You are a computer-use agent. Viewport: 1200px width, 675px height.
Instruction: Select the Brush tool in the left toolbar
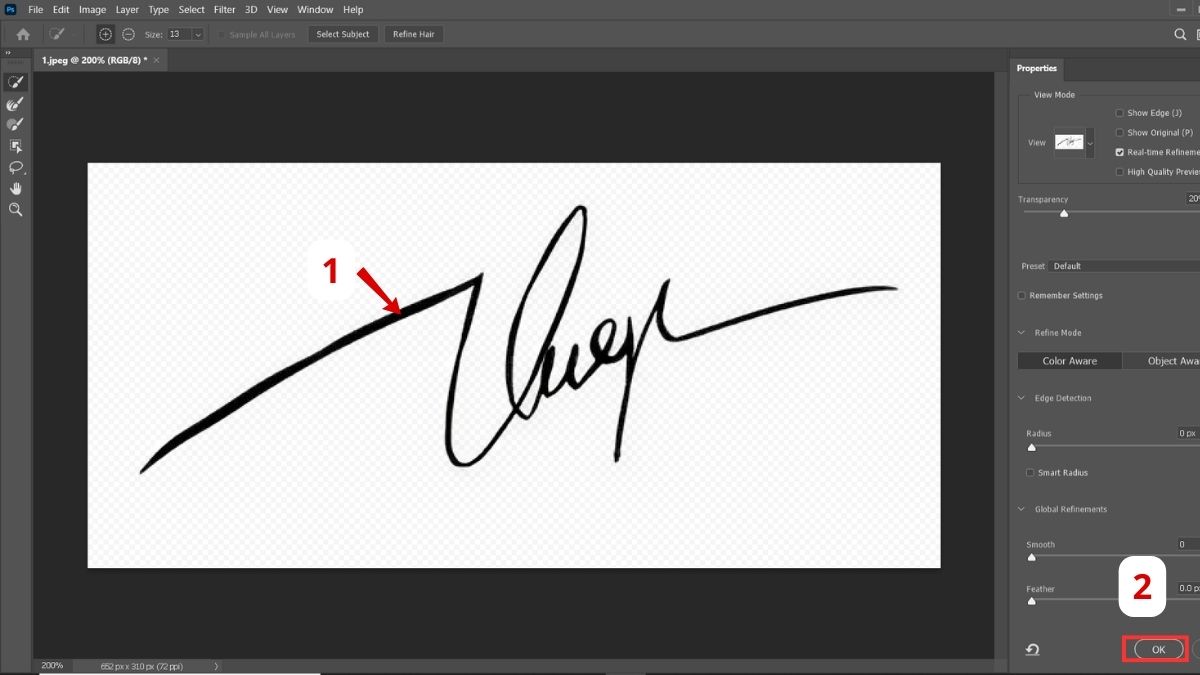(x=14, y=124)
